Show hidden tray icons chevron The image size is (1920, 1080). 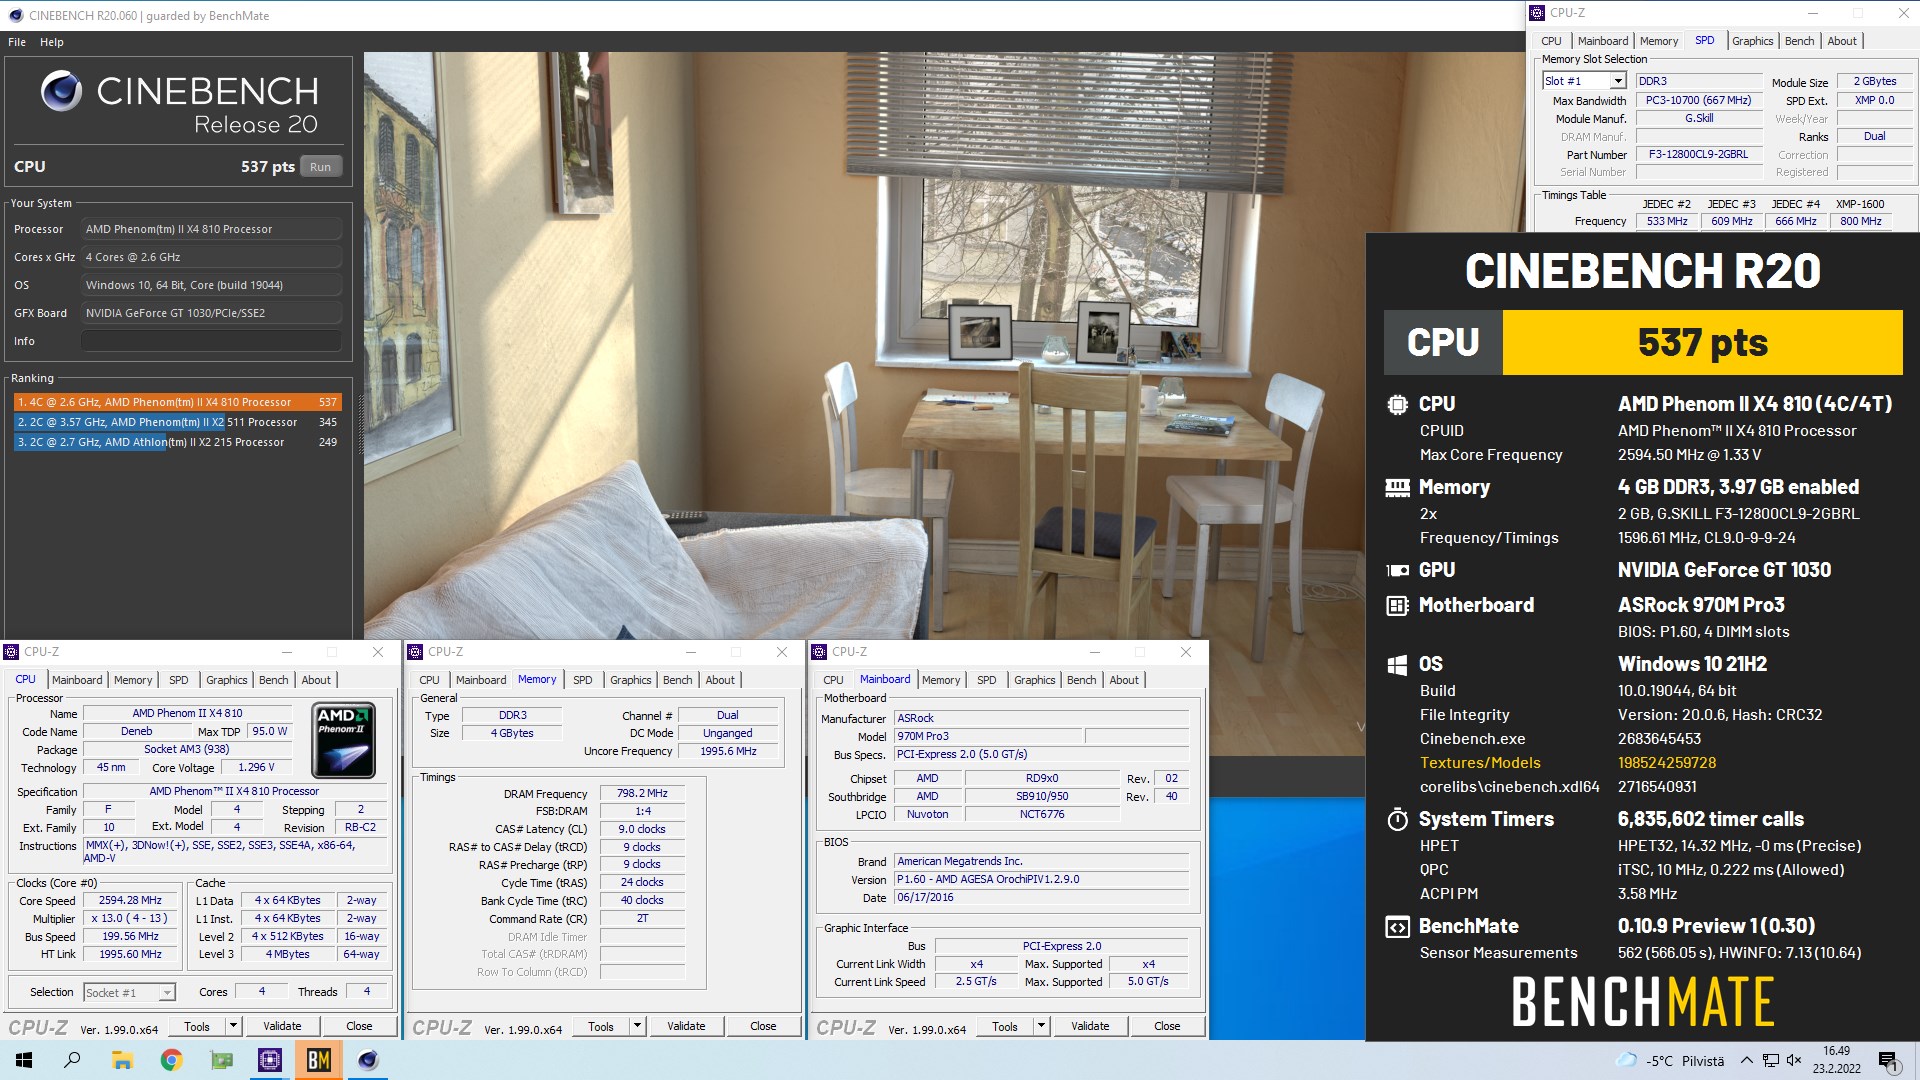pyautogui.click(x=1746, y=1060)
